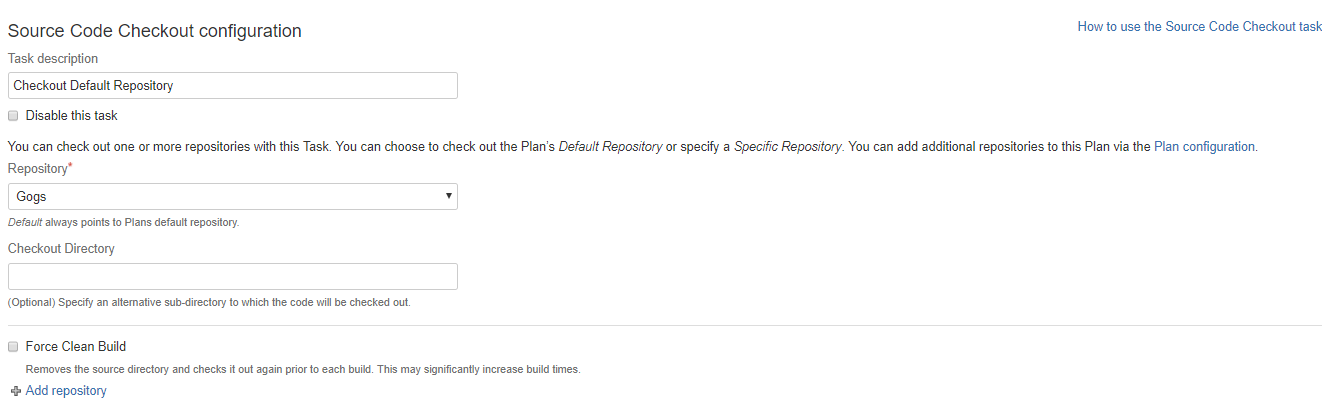Screen dimensions: 1328x405
Task: Click the "Checkout Directory" field label
Action: tap(61, 248)
